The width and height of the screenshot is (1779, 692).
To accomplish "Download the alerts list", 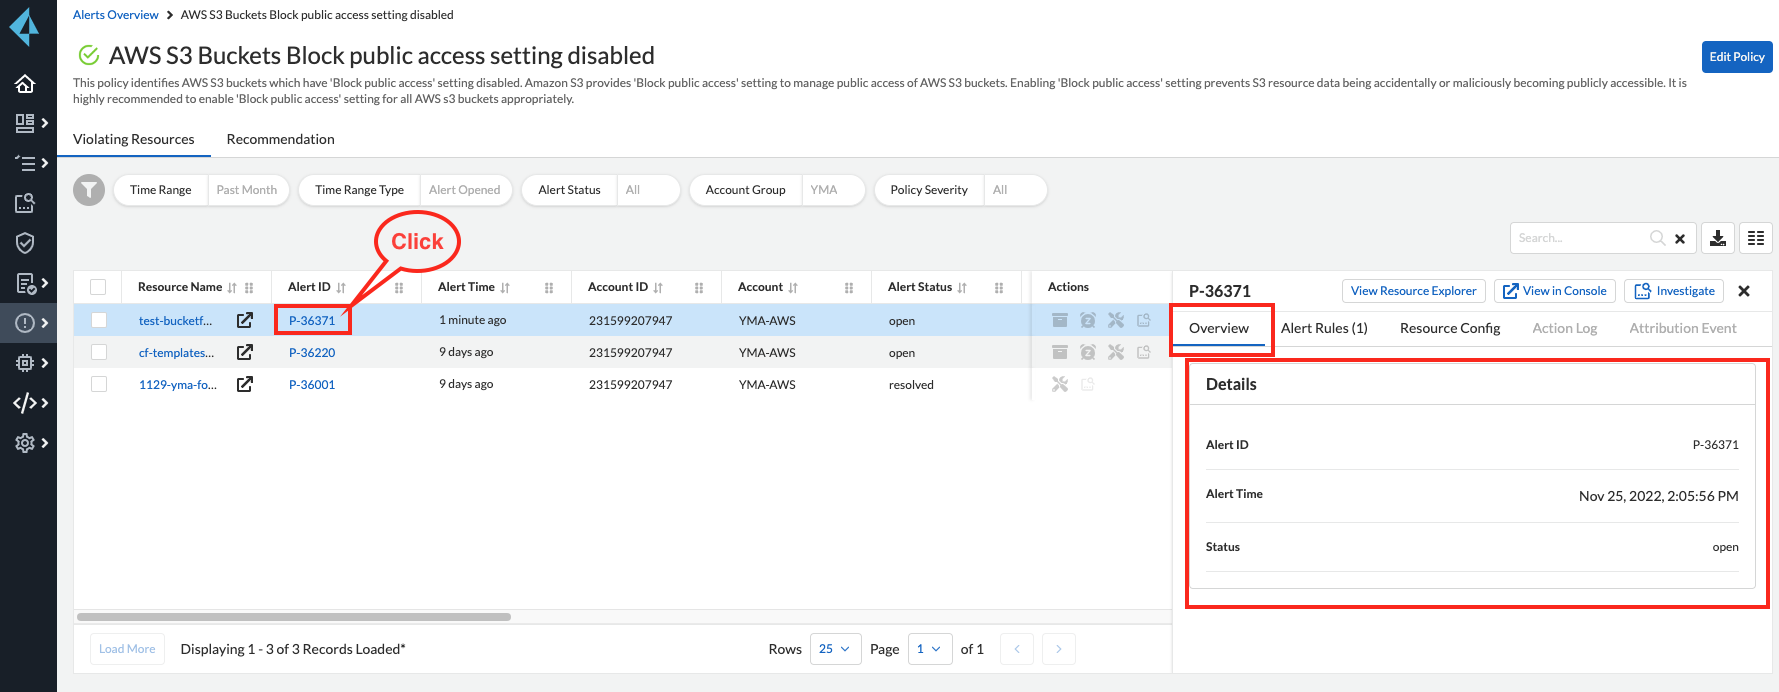I will pos(1718,238).
